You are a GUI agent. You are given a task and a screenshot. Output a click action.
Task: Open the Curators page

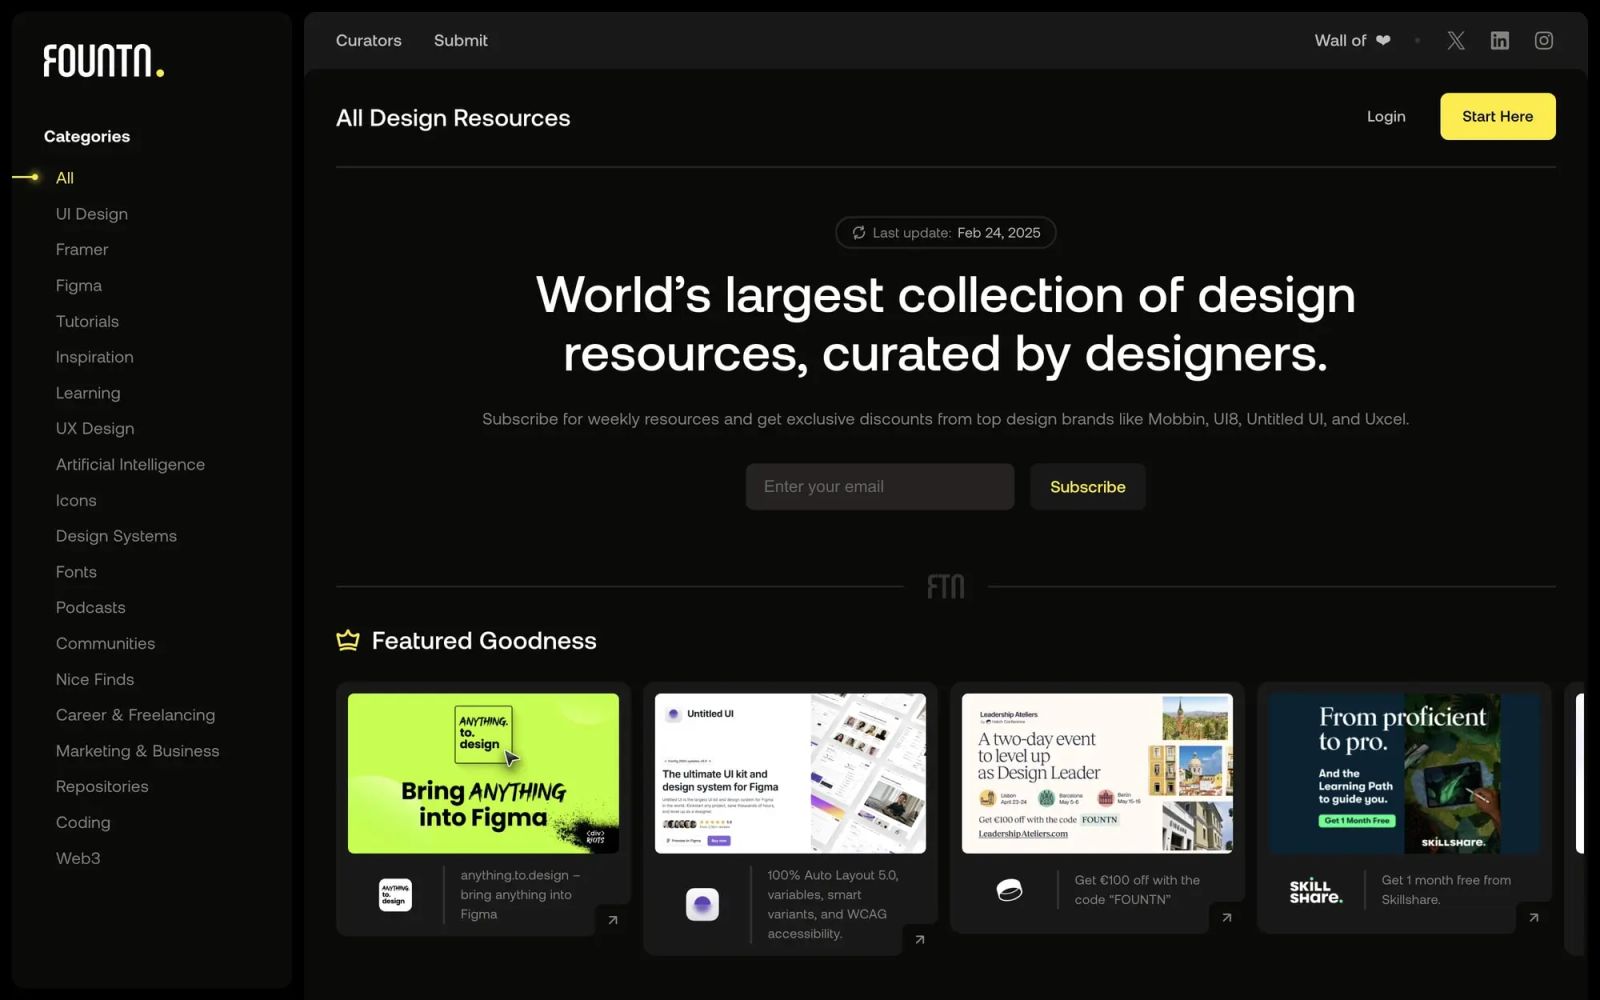369,40
